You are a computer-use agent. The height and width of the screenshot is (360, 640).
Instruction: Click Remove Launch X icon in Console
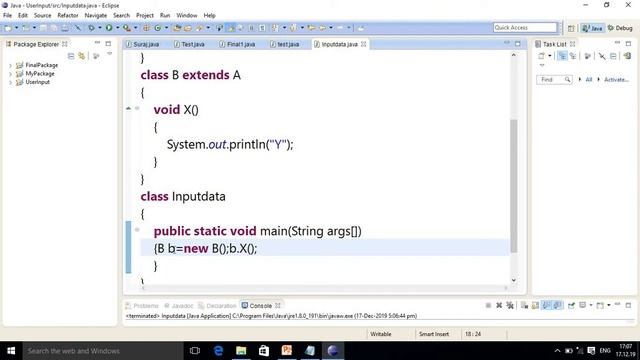[499, 305]
